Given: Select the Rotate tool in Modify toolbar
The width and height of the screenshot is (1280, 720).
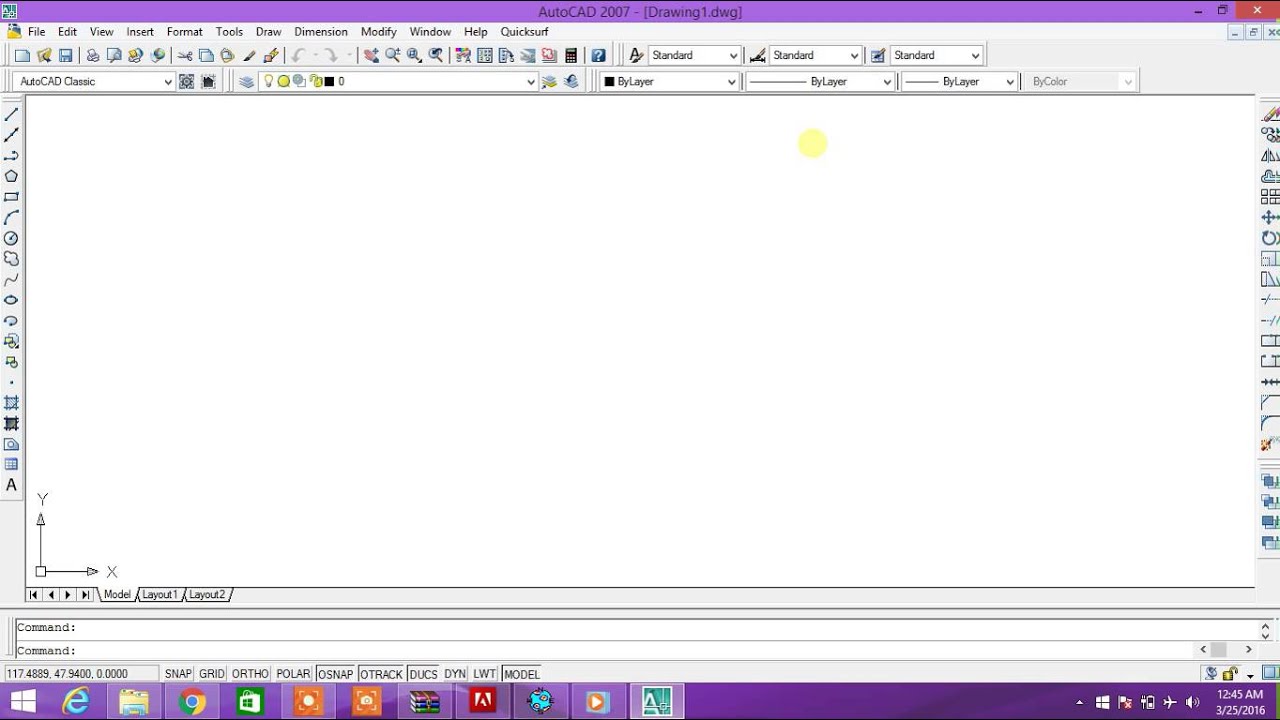Looking at the screenshot, I should [1270, 238].
